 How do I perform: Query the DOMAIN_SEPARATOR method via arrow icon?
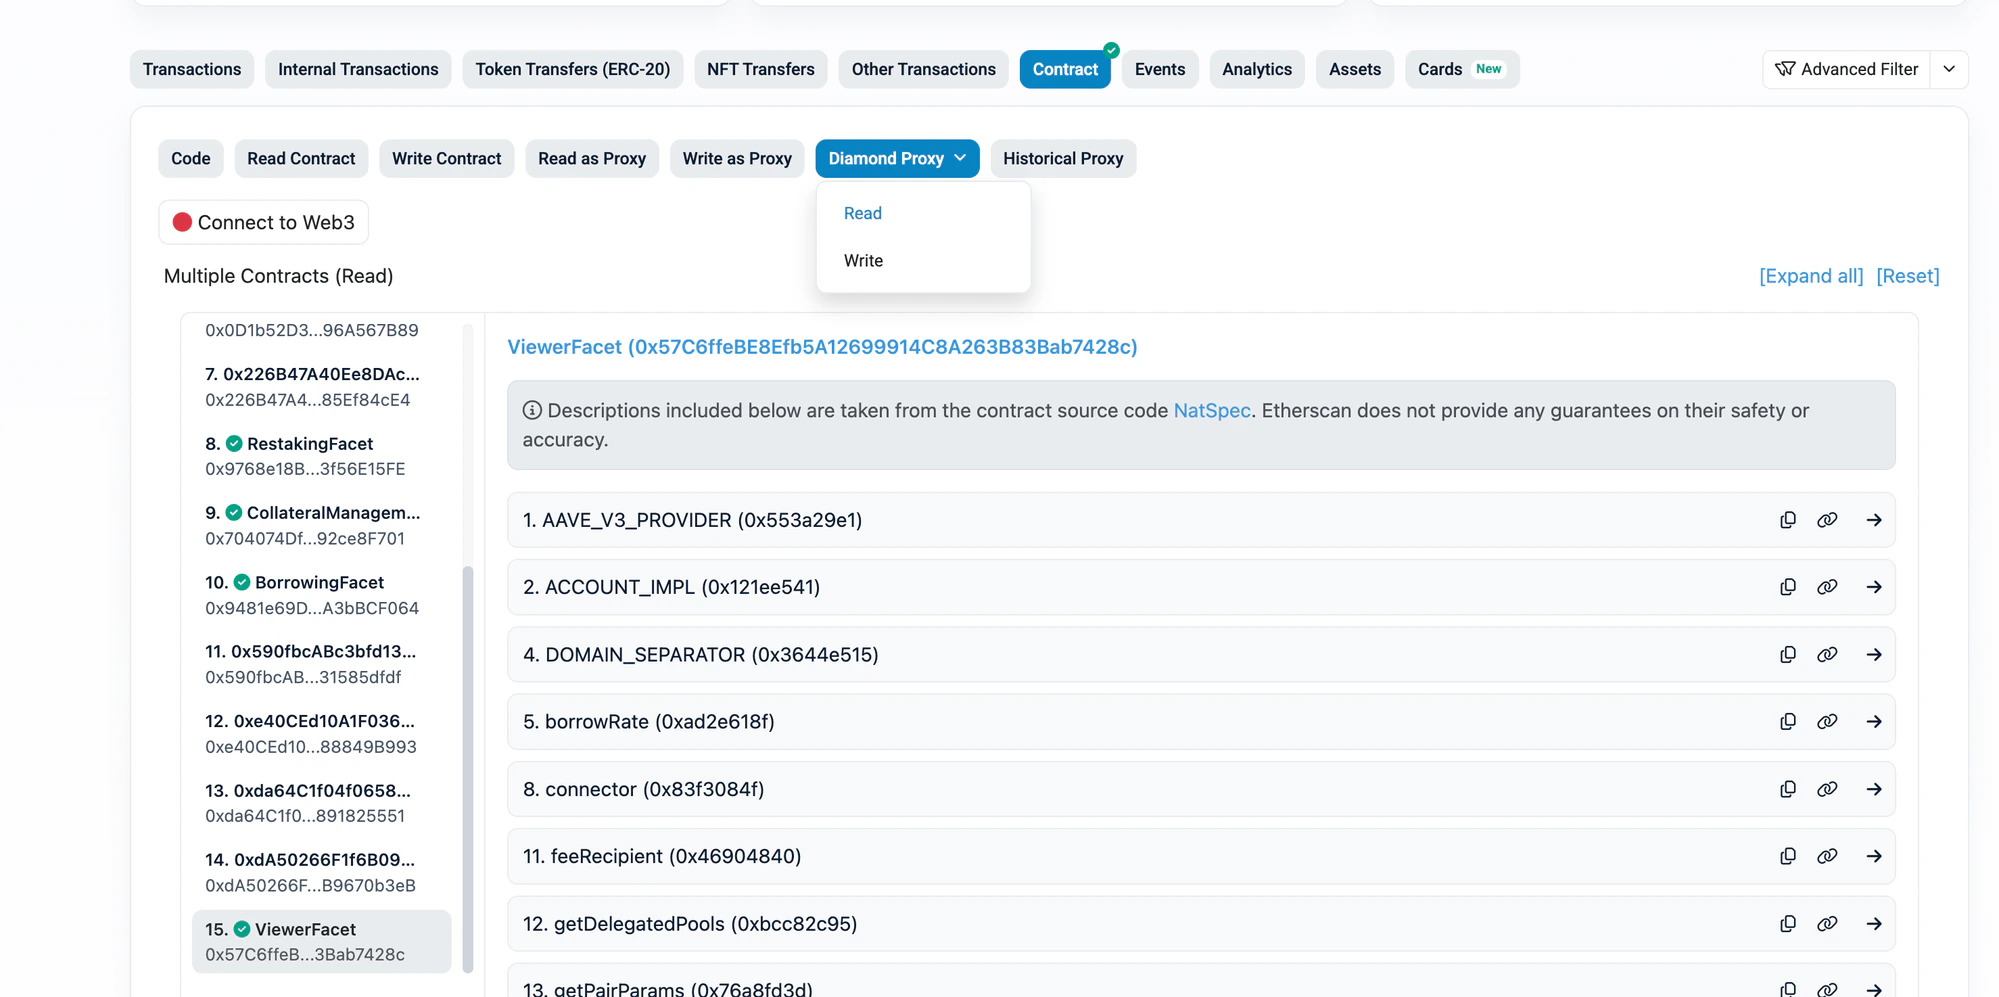tap(1875, 654)
